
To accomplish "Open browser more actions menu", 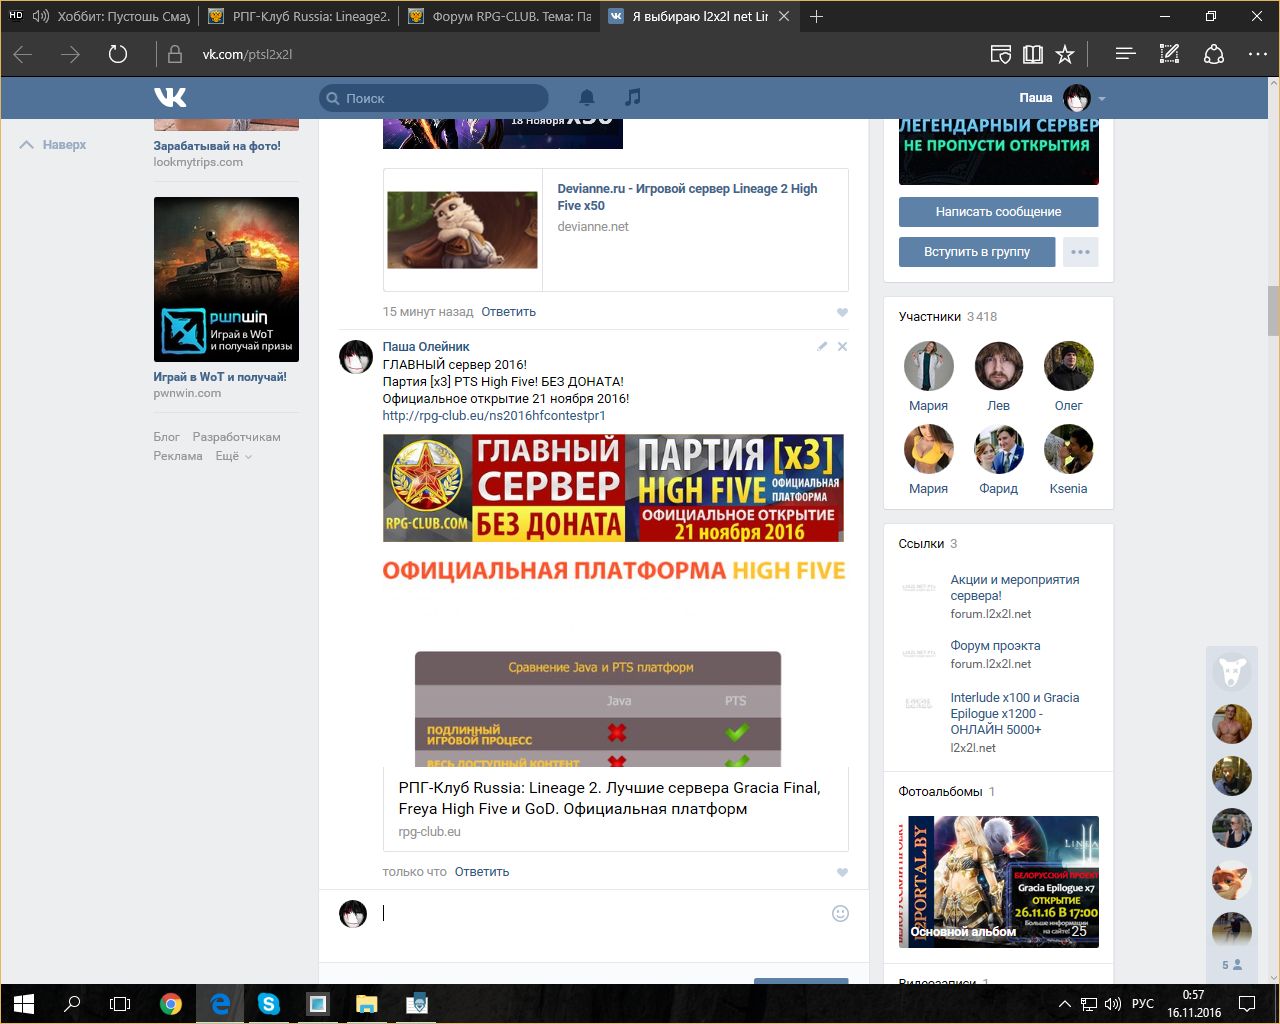I will click(x=1258, y=54).
